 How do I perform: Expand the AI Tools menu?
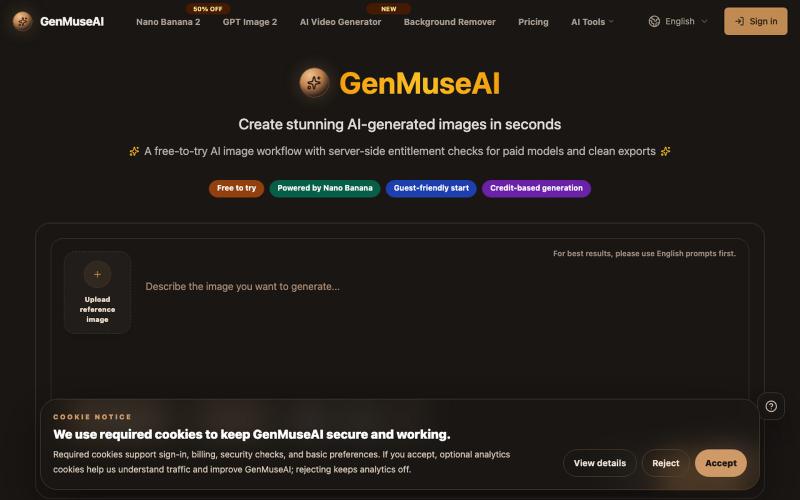coord(592,22)
